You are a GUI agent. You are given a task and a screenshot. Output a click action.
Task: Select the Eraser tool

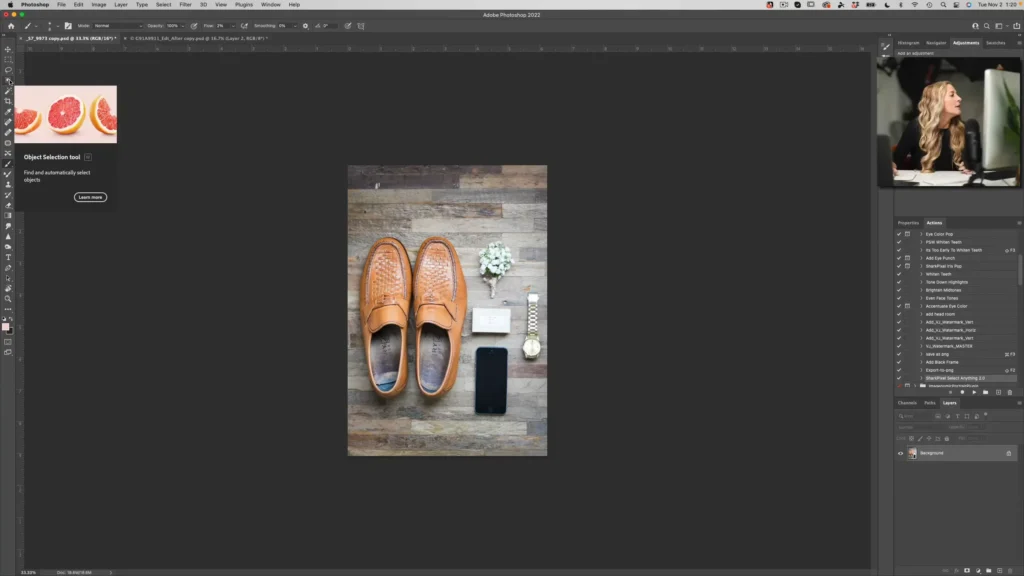tap(8, 205)
